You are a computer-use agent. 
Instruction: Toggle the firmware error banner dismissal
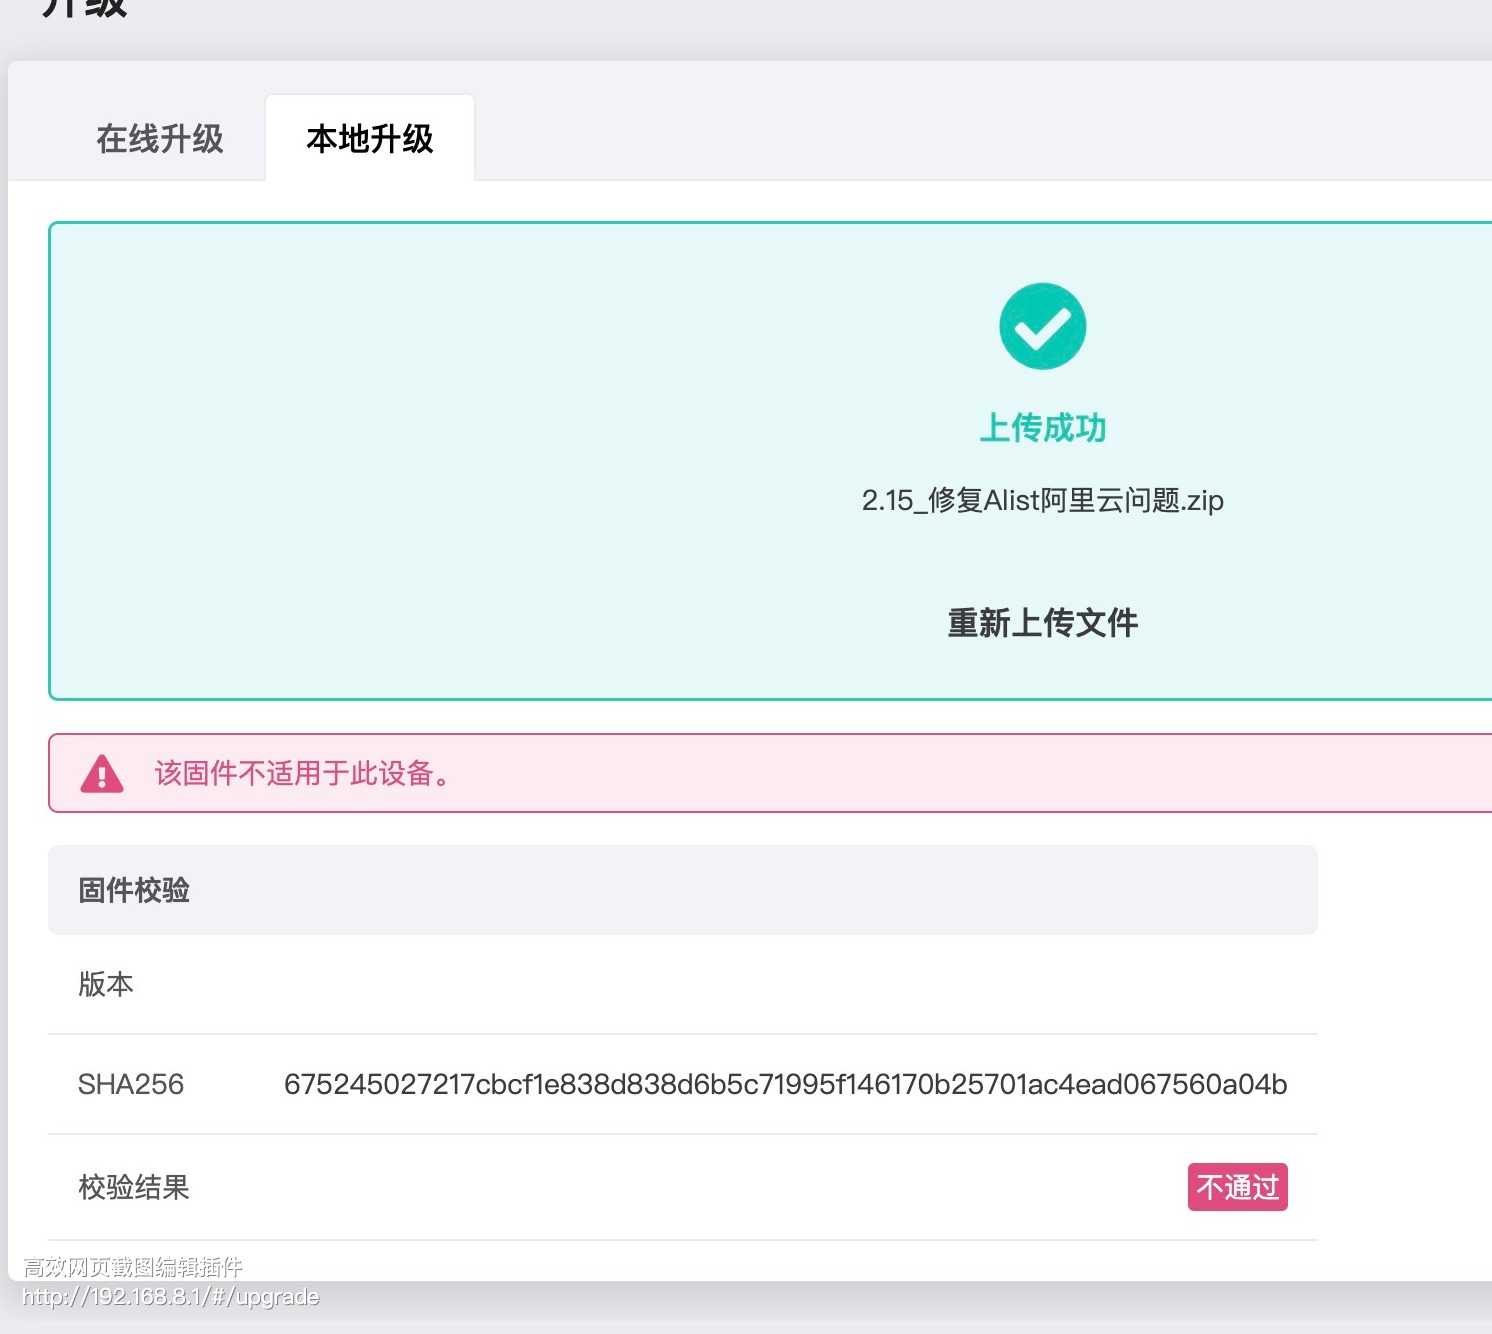770,774
